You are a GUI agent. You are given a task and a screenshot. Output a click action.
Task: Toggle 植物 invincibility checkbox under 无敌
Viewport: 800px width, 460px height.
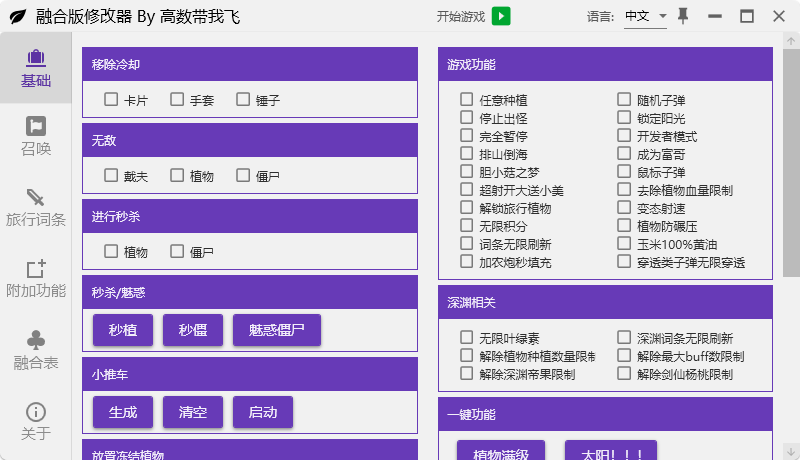[x=177, y=175]
